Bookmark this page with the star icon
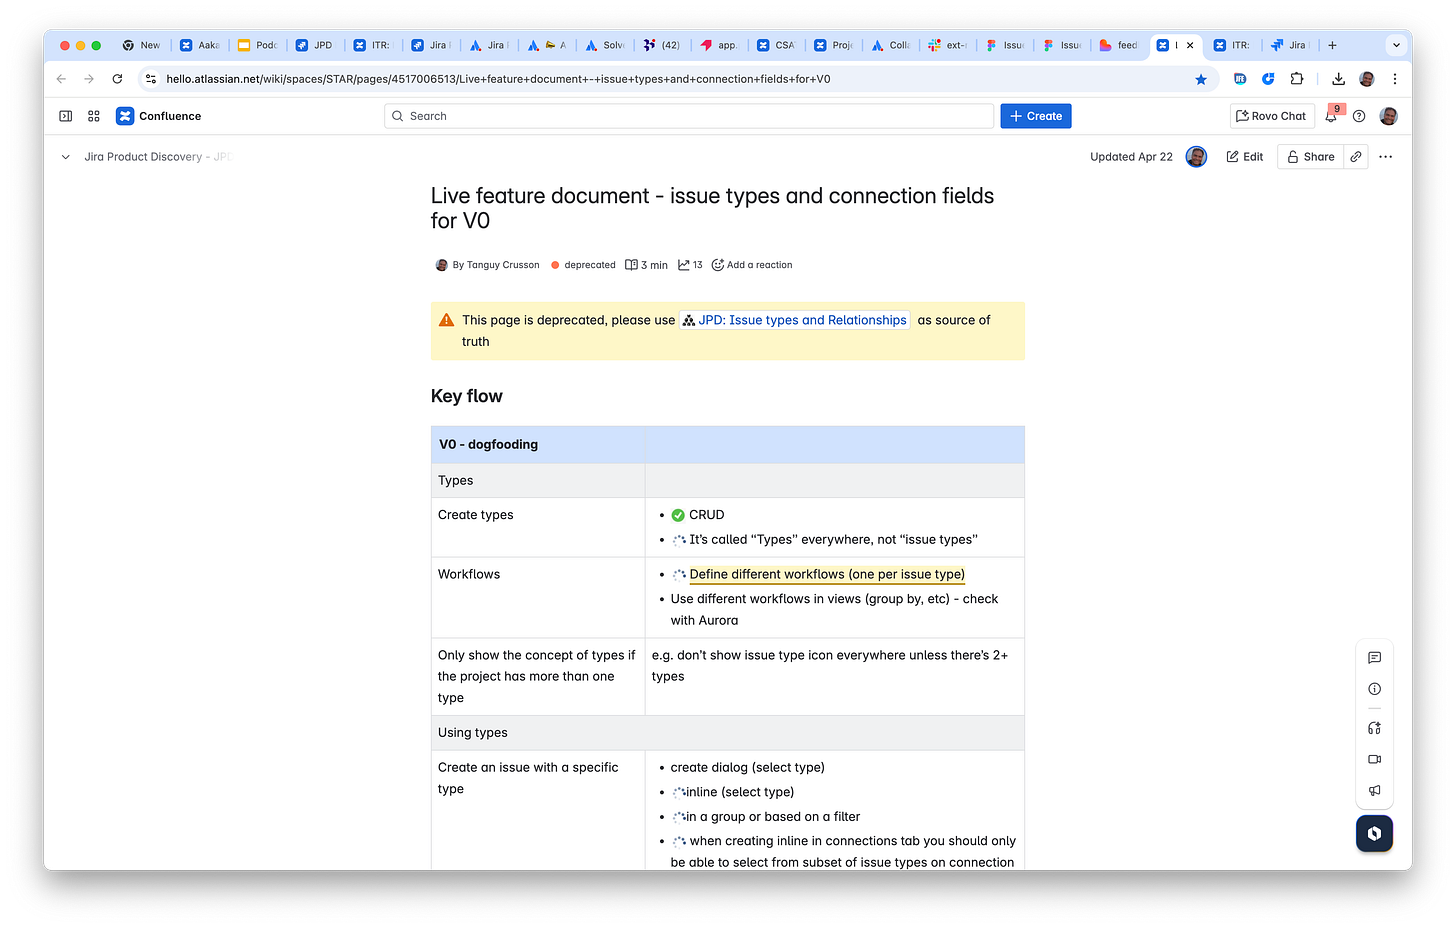Viewport: 1456px width, 928px height. (1201, 79)
